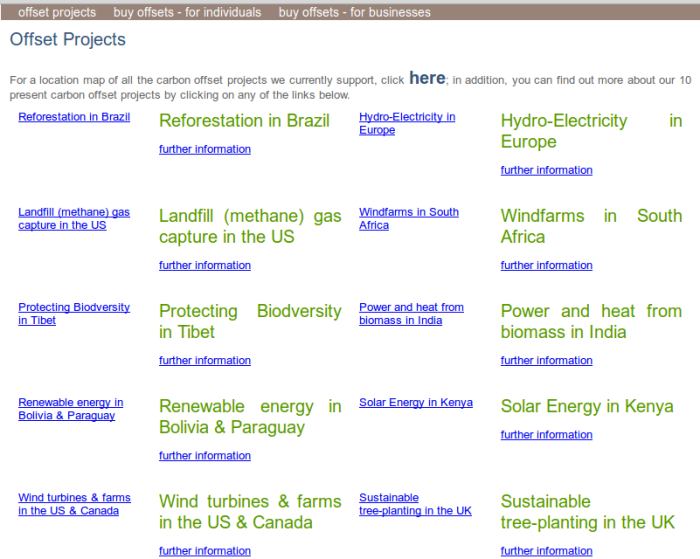Open 'further information' under Solar Energy in Kenya
Screen dimensions: 700x559
pyautogui.click(x=546, y=435)
